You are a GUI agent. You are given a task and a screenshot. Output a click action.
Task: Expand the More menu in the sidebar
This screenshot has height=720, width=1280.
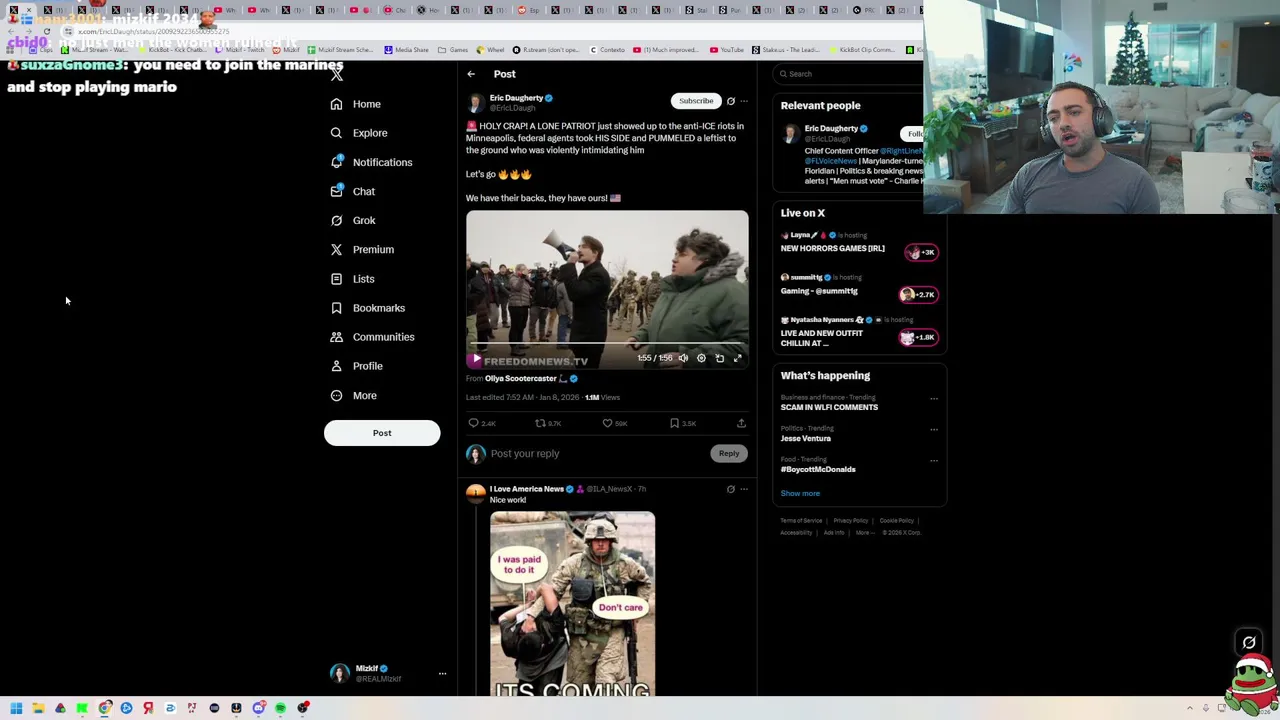click(x=353, y=395)
